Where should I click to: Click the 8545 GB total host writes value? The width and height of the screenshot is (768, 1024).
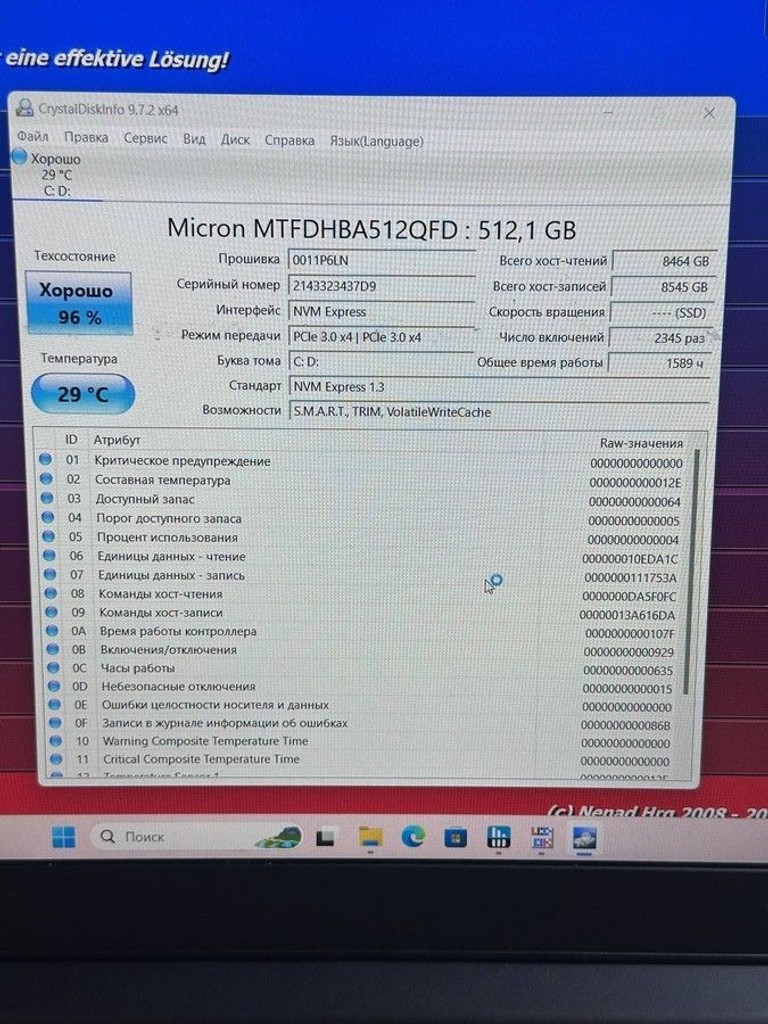(662, 287)
